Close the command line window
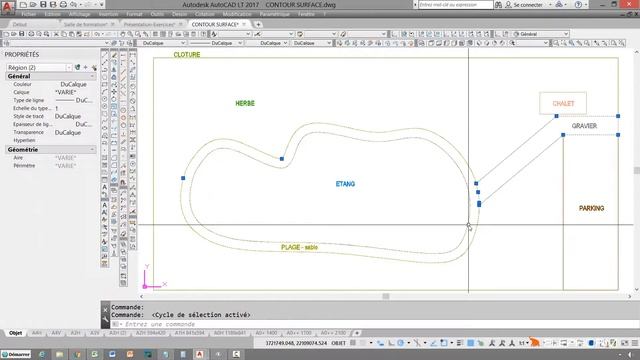 105,310
